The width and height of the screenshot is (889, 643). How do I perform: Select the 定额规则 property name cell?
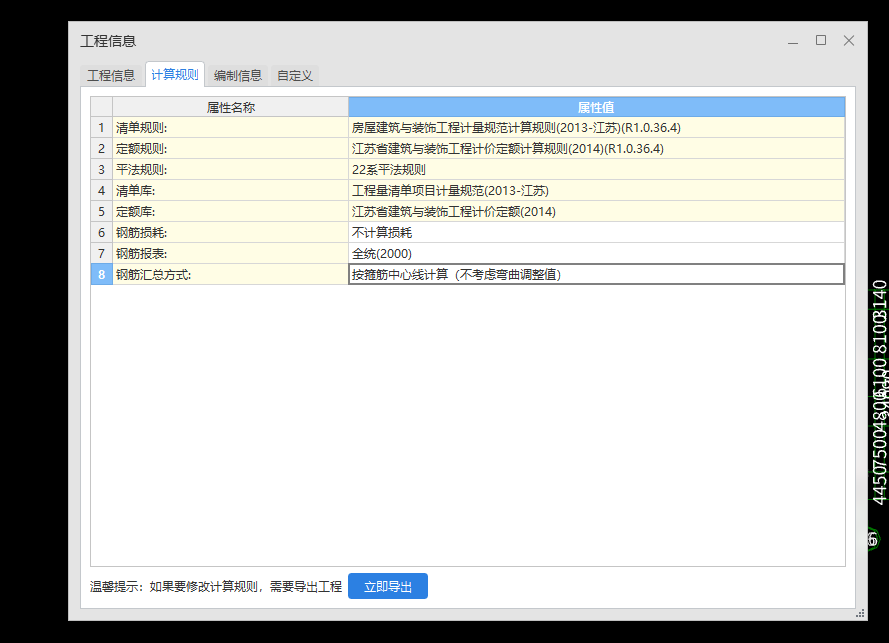tap(230, 149)
